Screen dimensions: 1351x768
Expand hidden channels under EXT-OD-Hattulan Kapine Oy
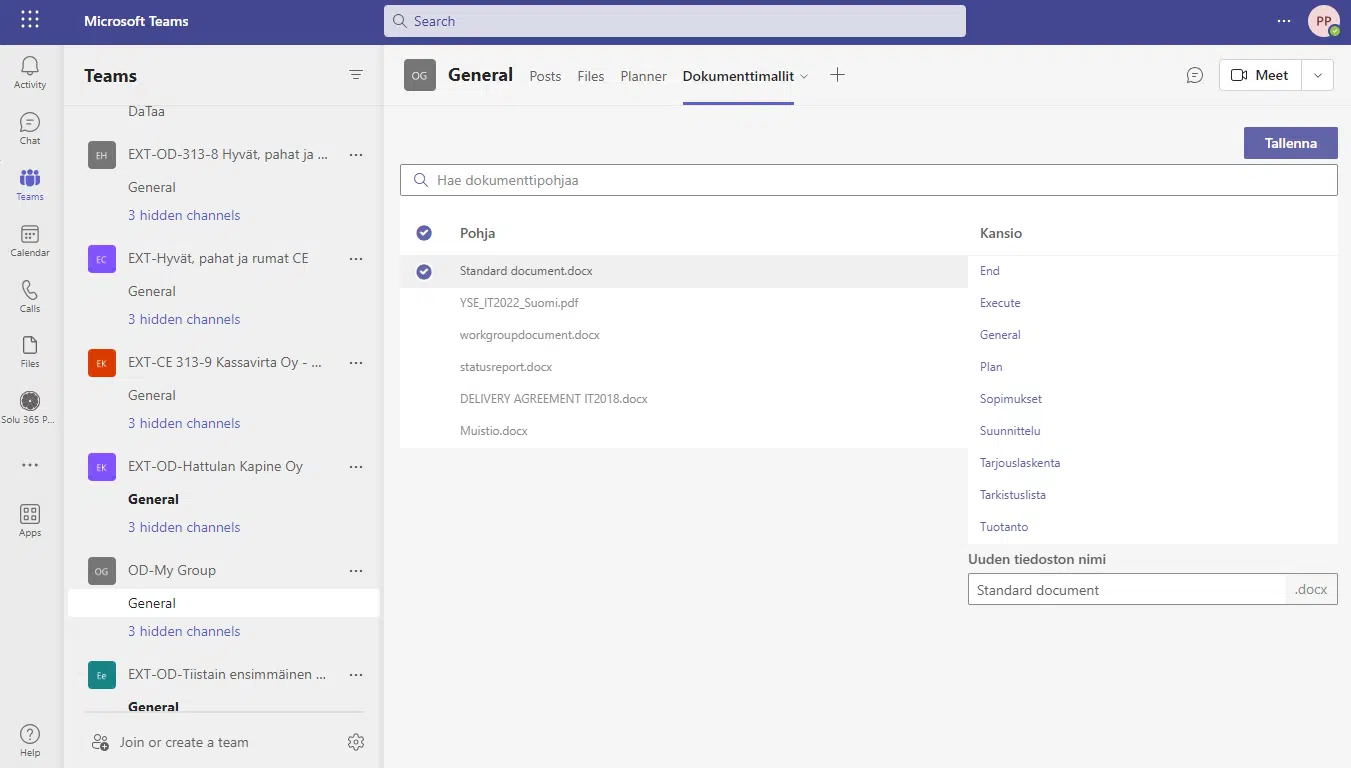184,527
